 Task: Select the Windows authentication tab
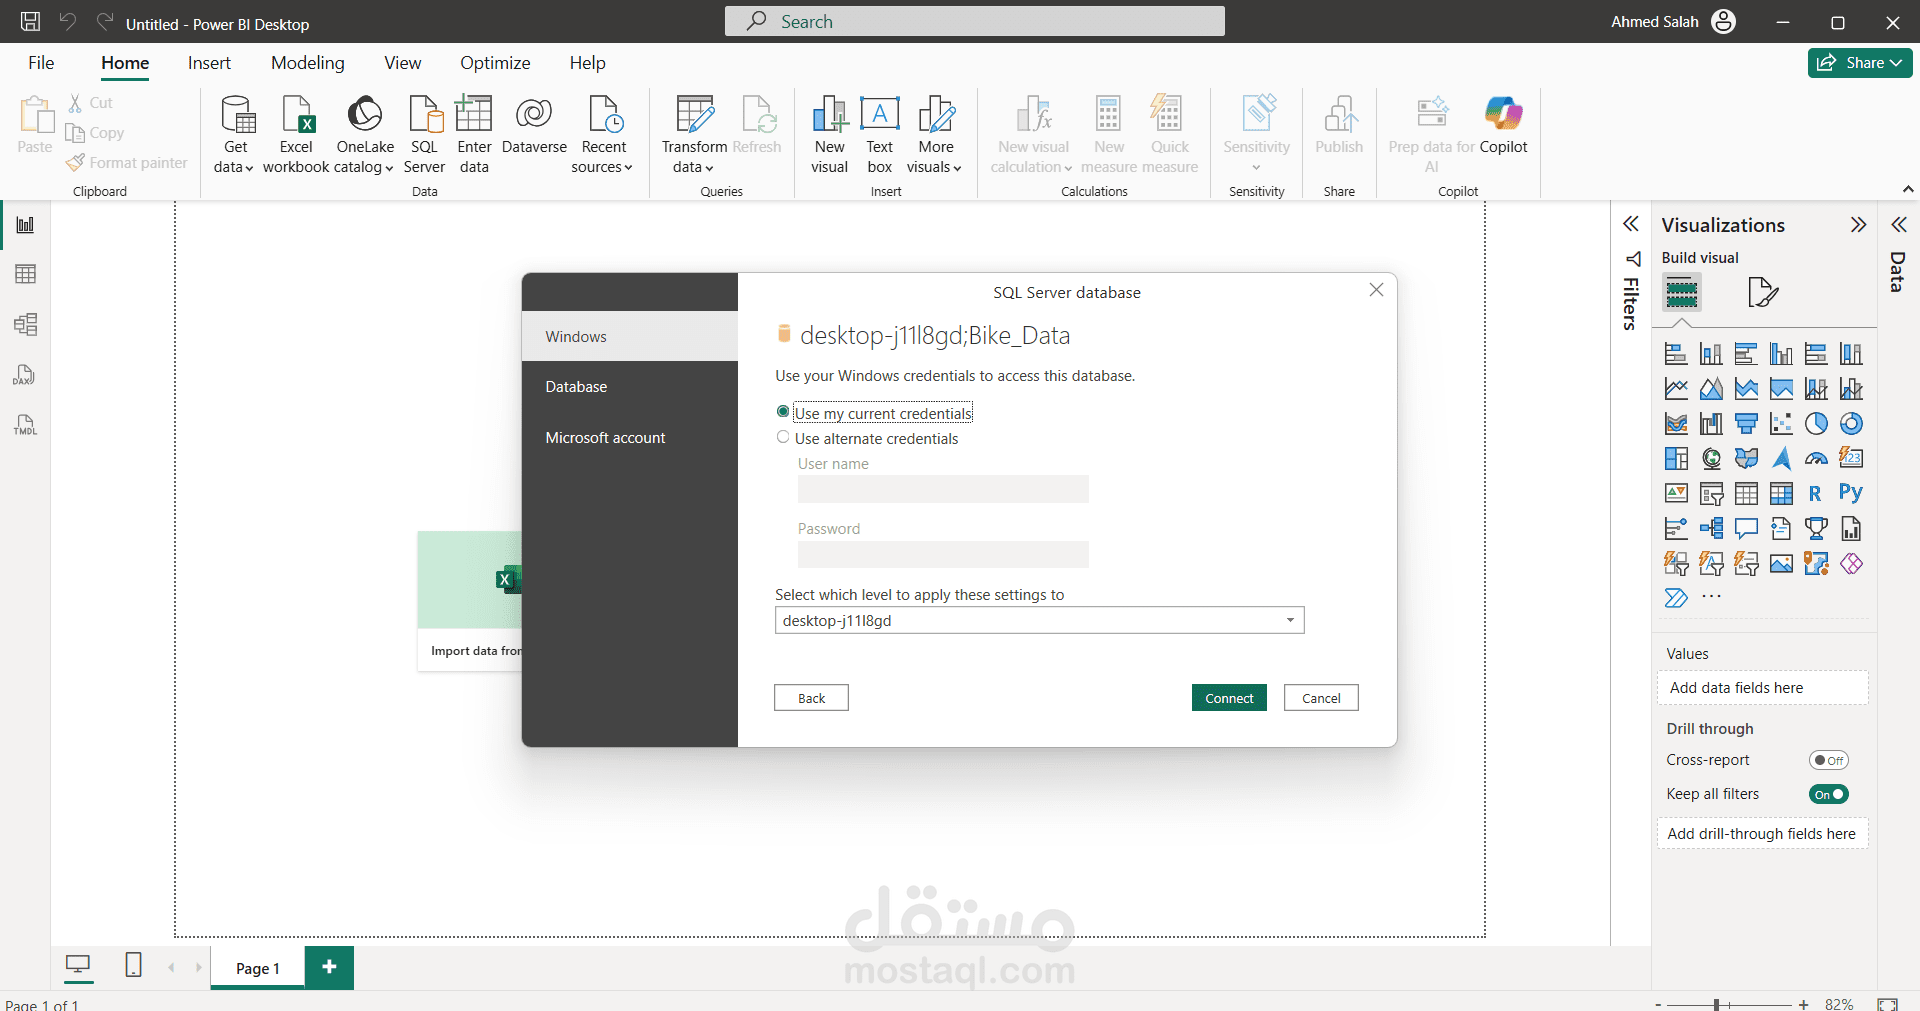pos(630,336)
